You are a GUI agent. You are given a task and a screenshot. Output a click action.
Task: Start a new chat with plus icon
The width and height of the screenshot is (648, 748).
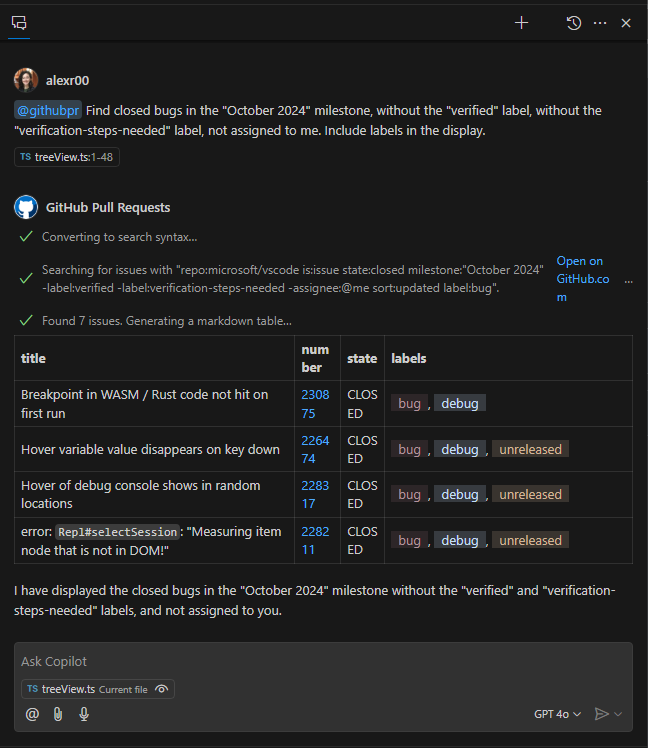pos(521,23)
